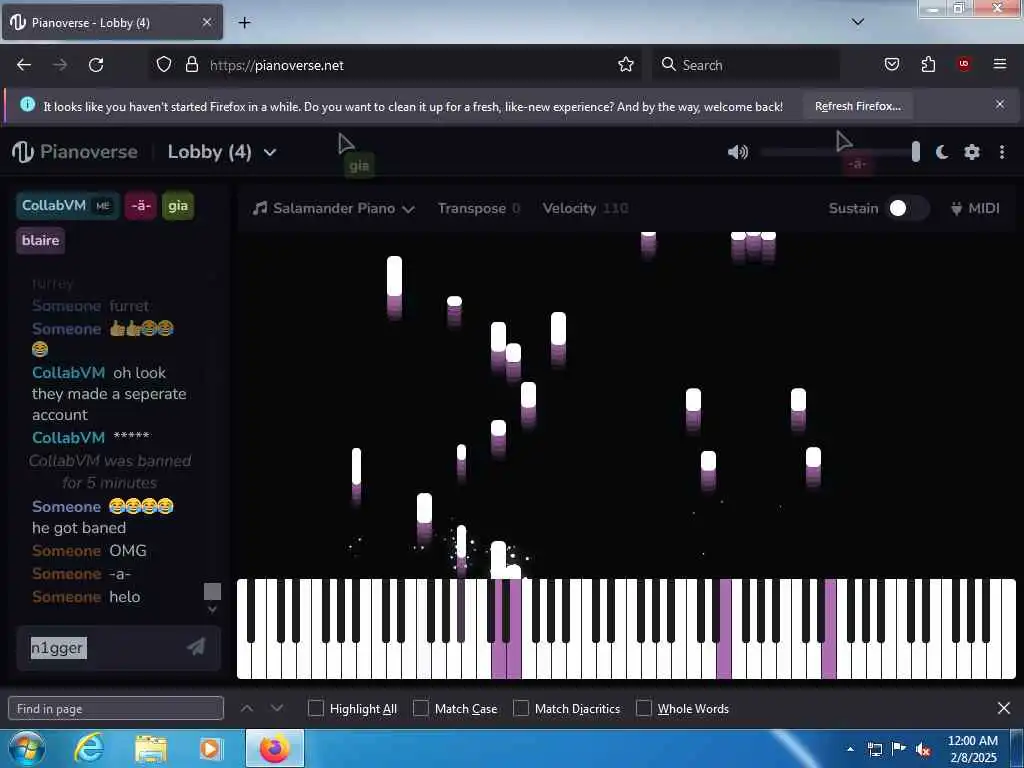Open Save to Pocket icon
Screen dimensions: 1024x768
(892, 64)
